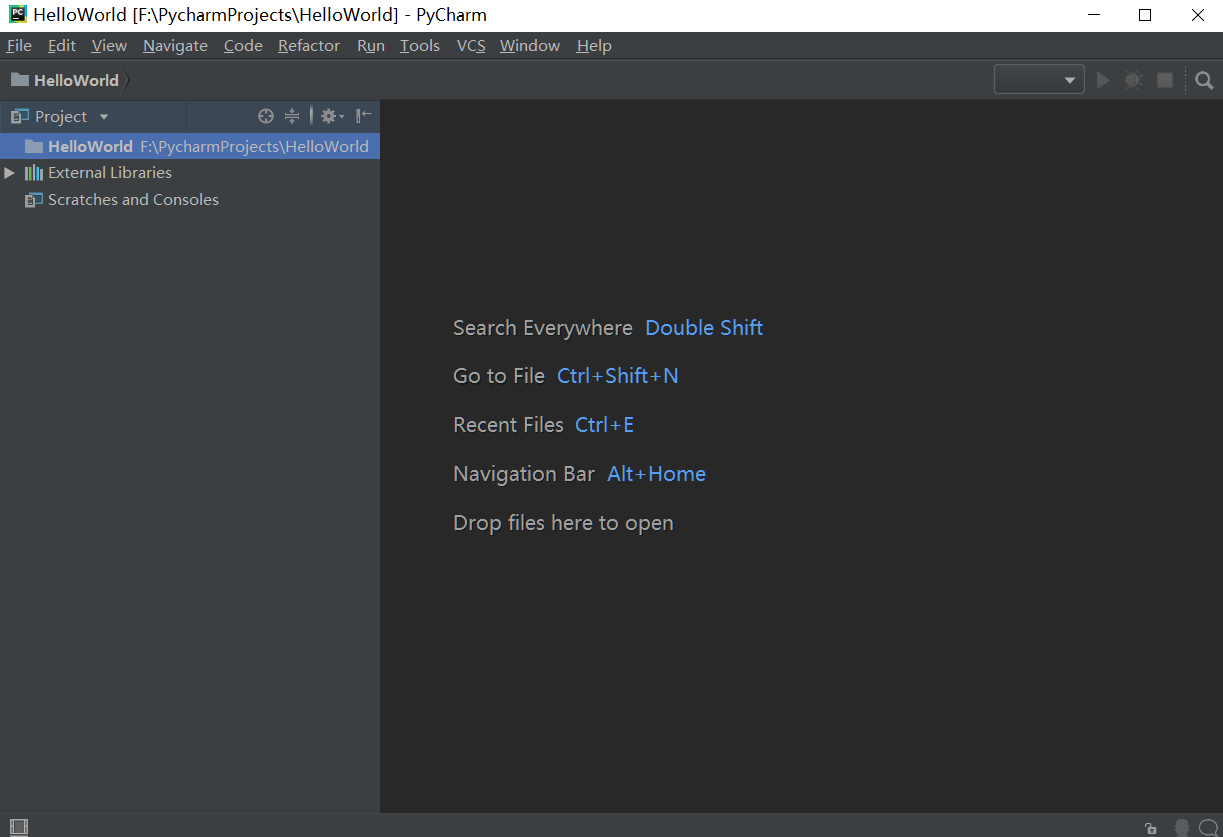Toggle the read-only lock icon in status bar
Screen dimensions: 1223x837
[x=1151, y=828]
